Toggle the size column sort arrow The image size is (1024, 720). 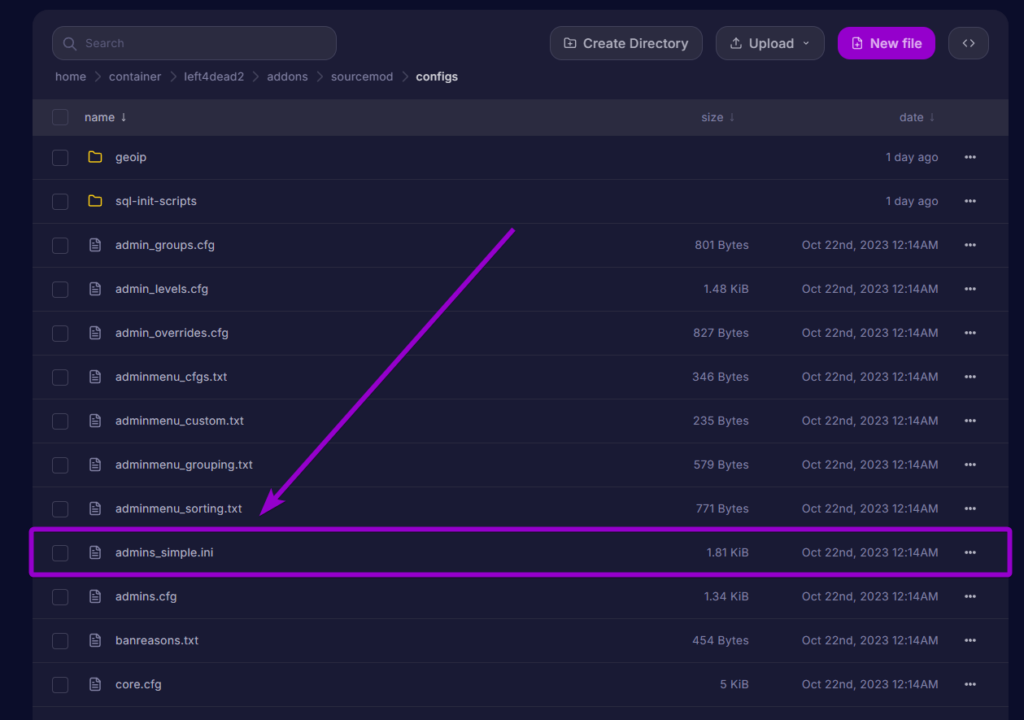coord(732,117)
